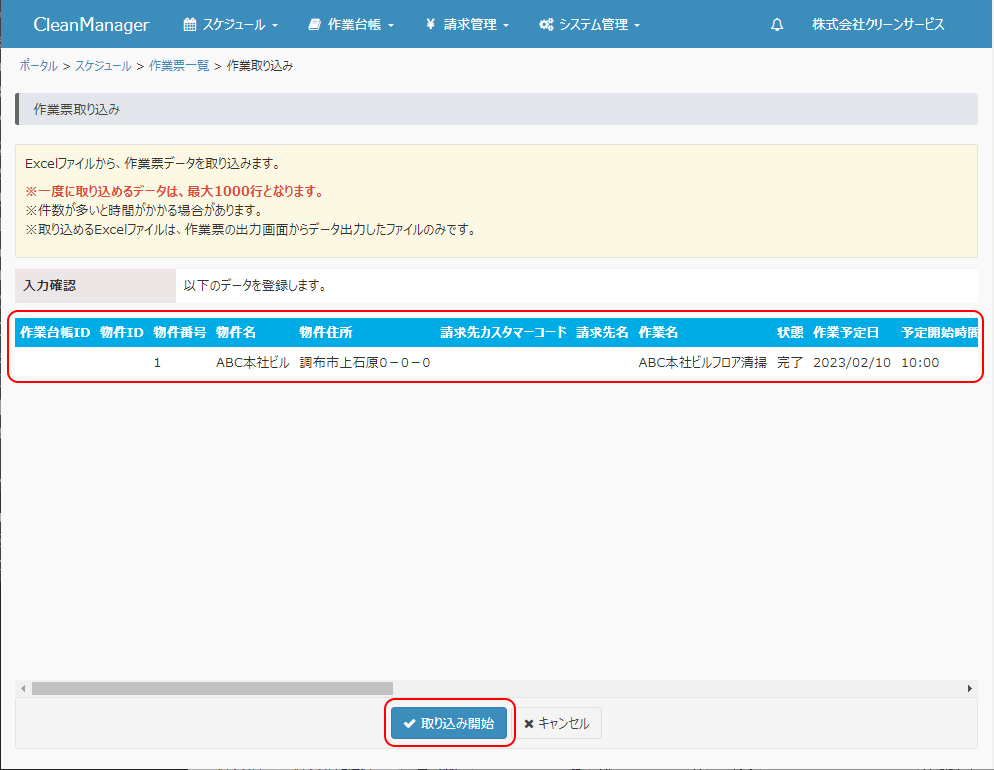Viewport: 994px width, 770px height.
Task: Open the 株式会社クリーンサービス account menu
Action: (x=877, y=25)
